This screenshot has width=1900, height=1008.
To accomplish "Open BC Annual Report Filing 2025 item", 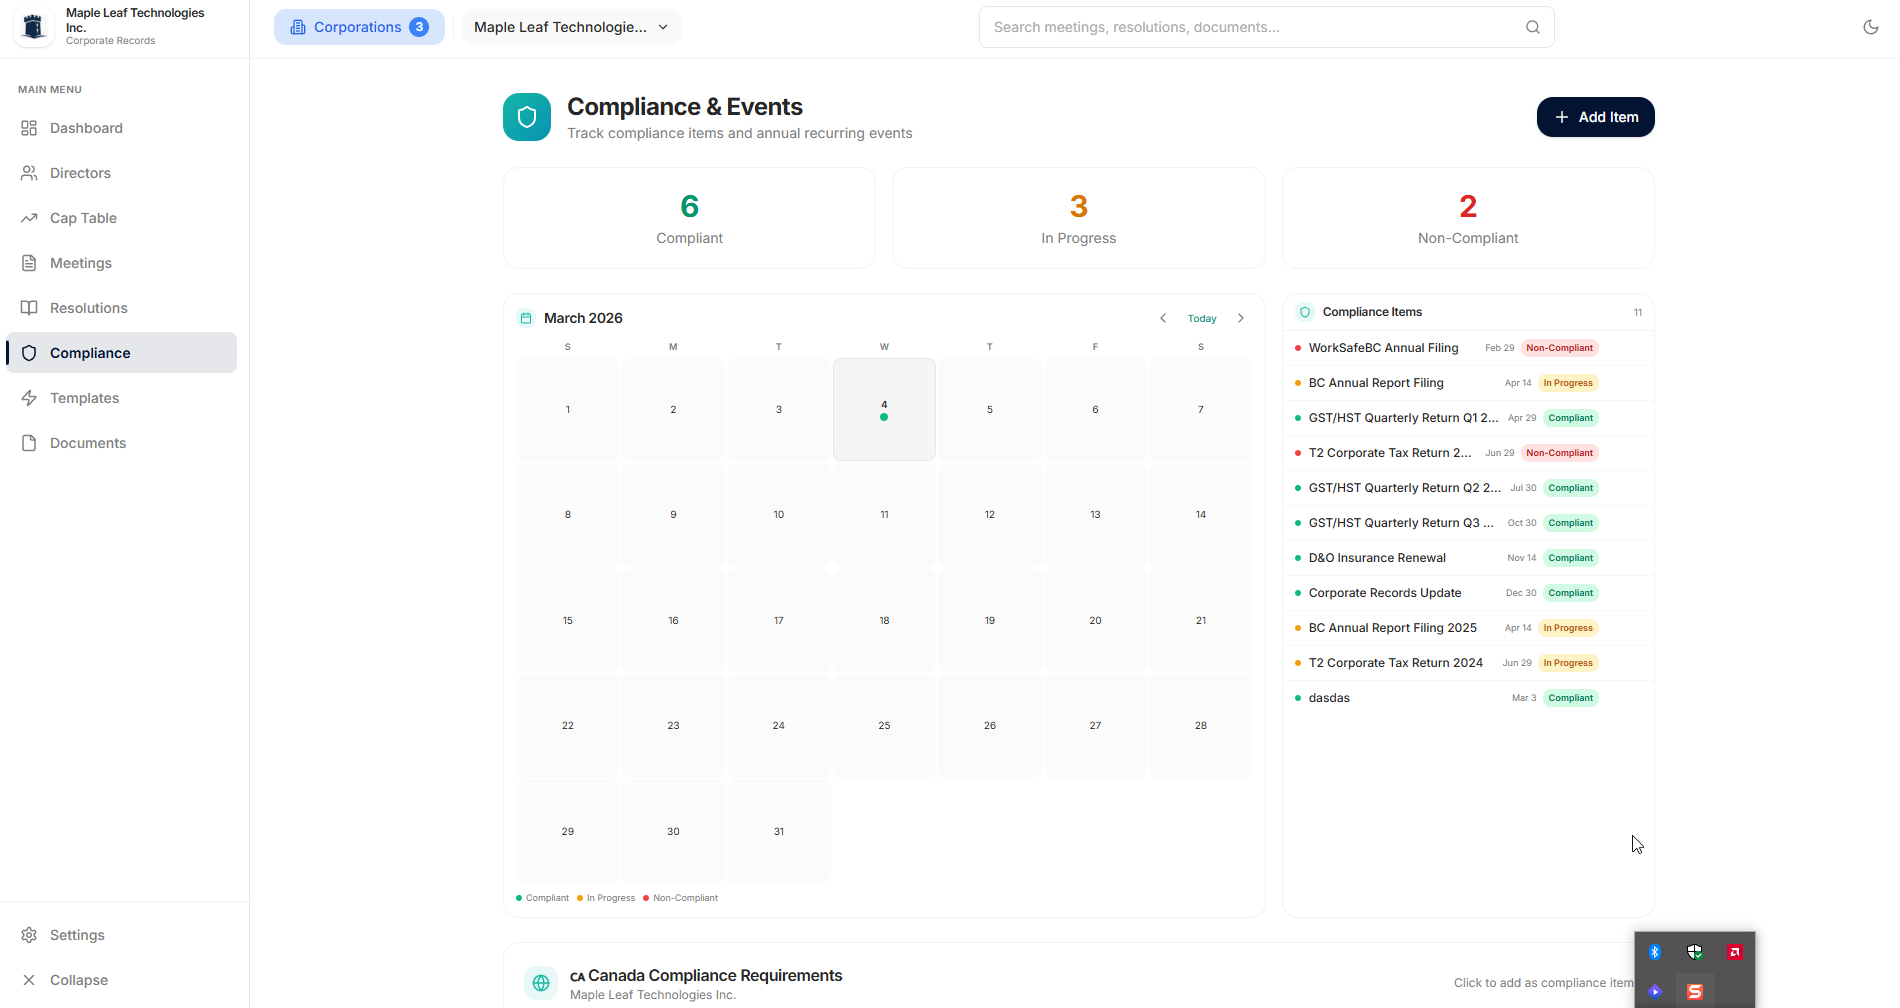I will point(1468,628).
